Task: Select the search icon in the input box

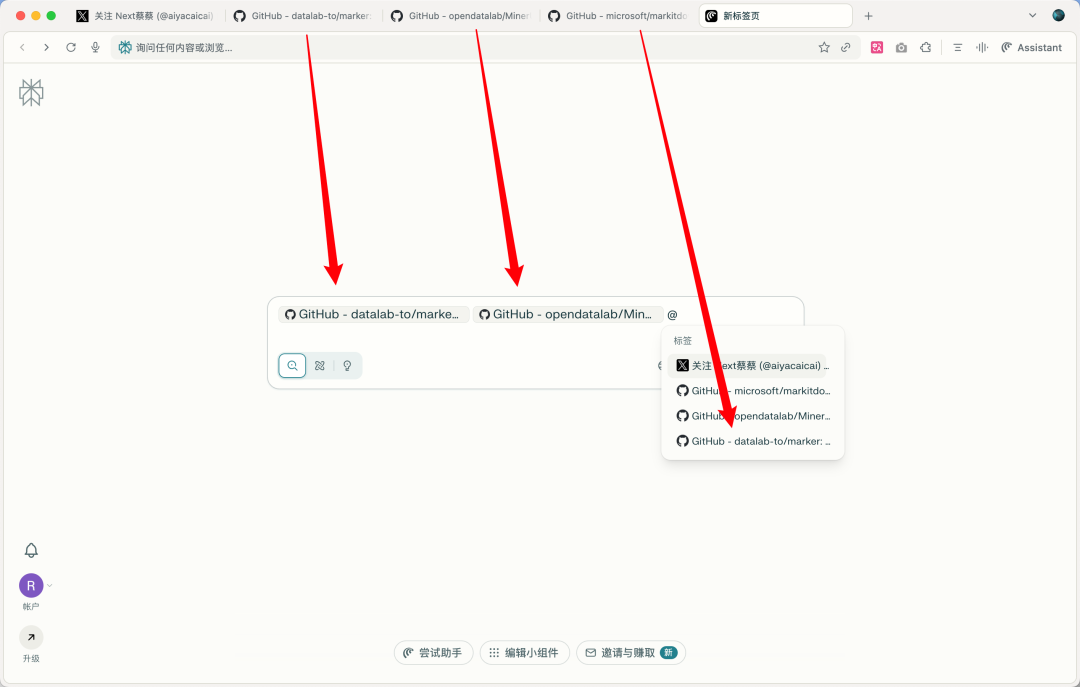Action: [291, 365]
